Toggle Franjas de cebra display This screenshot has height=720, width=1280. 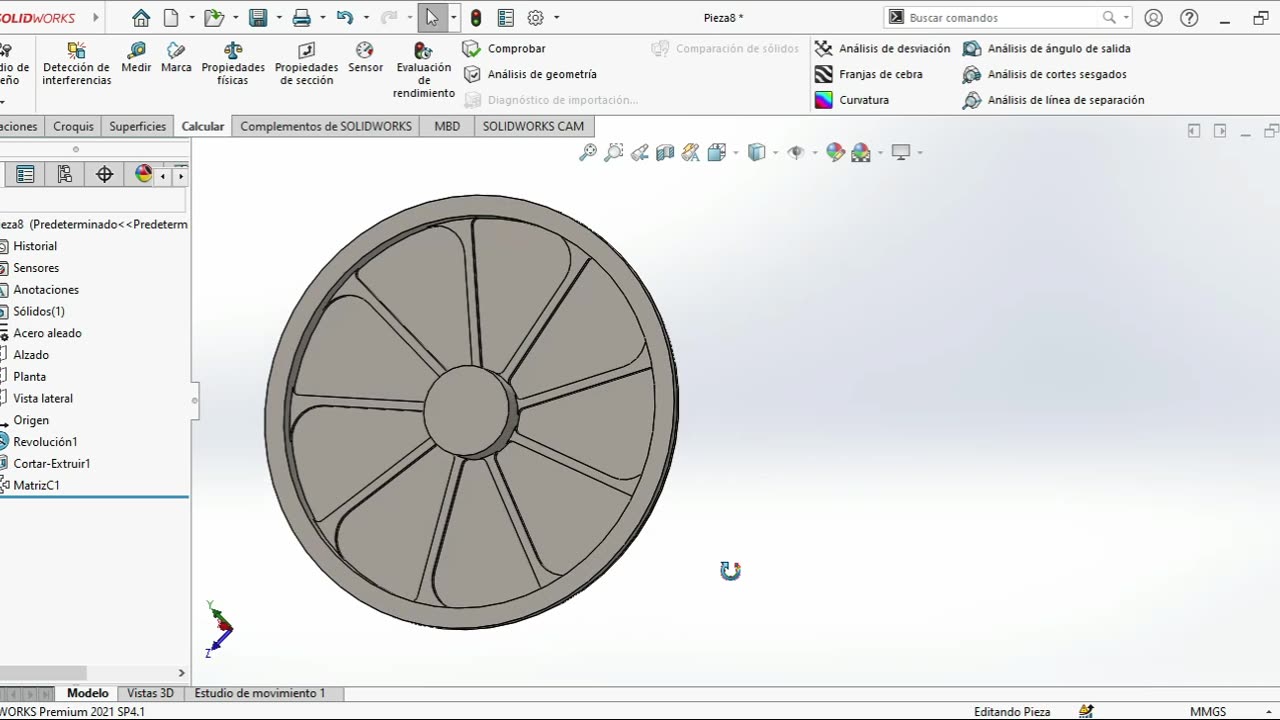pos(868,74)
